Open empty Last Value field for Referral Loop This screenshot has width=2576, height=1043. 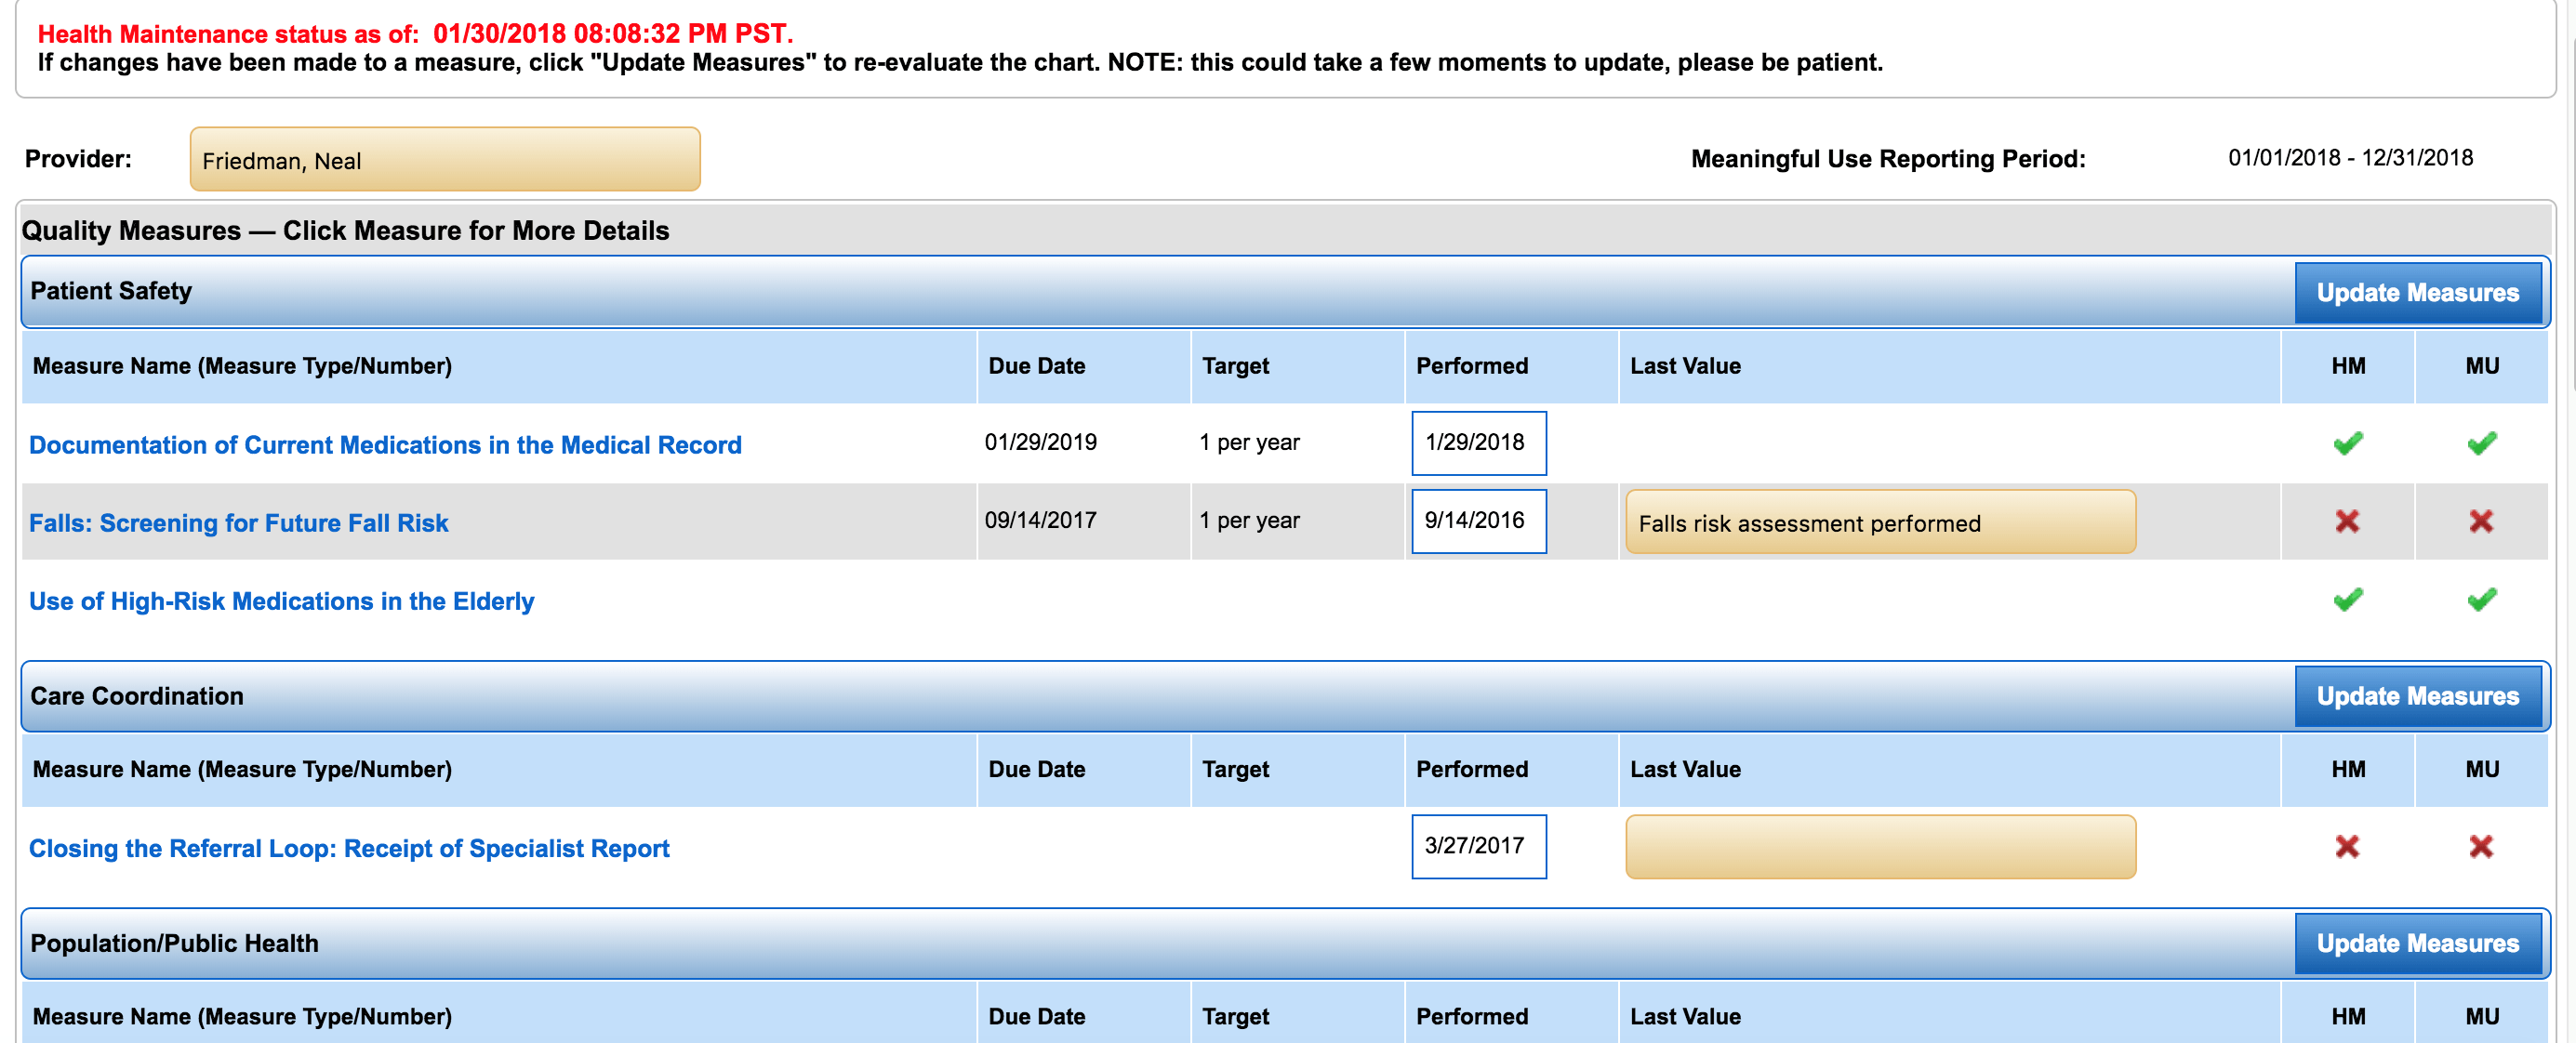point(1879,847)
